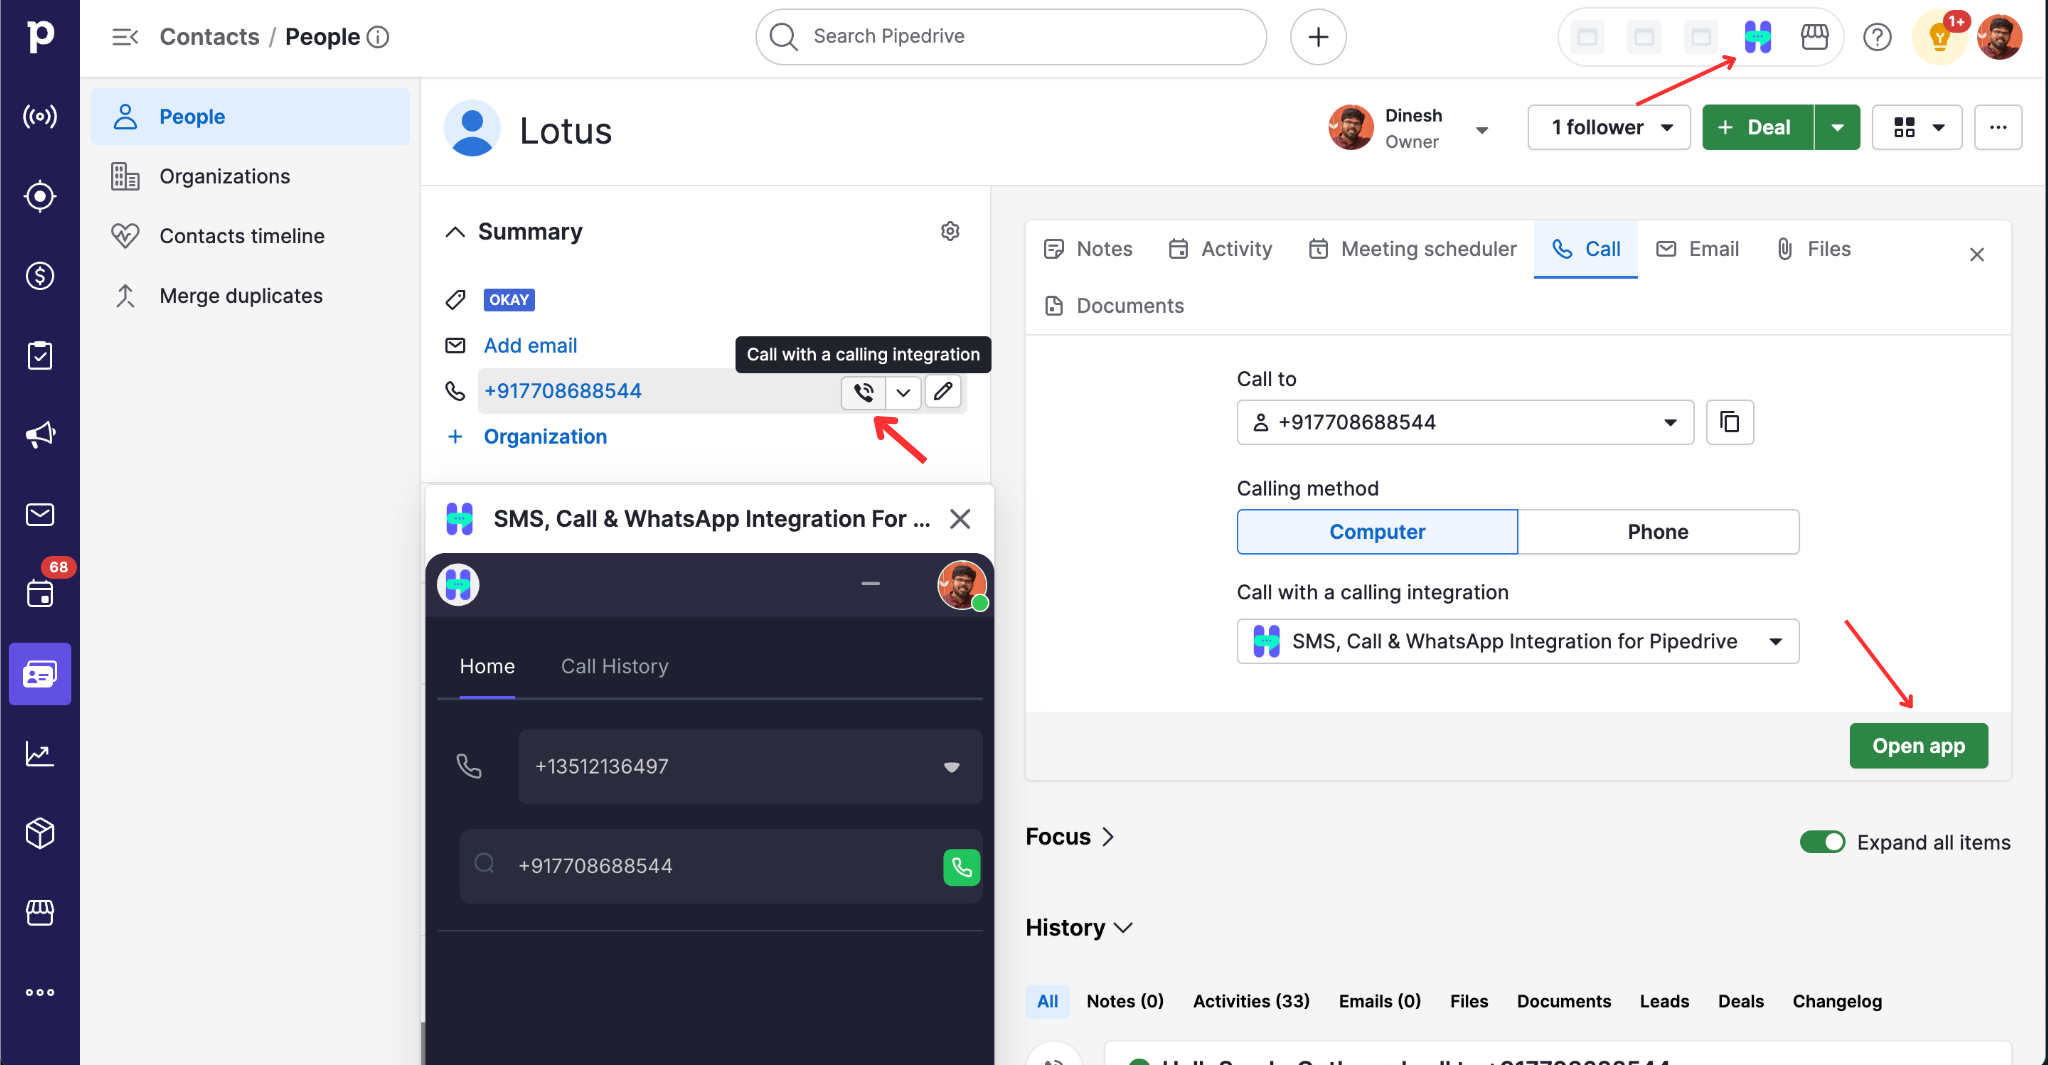This screenshot has height=1065, width=2048.
Task: Switch to the Files tab
Action: (x=1813, y=249)
